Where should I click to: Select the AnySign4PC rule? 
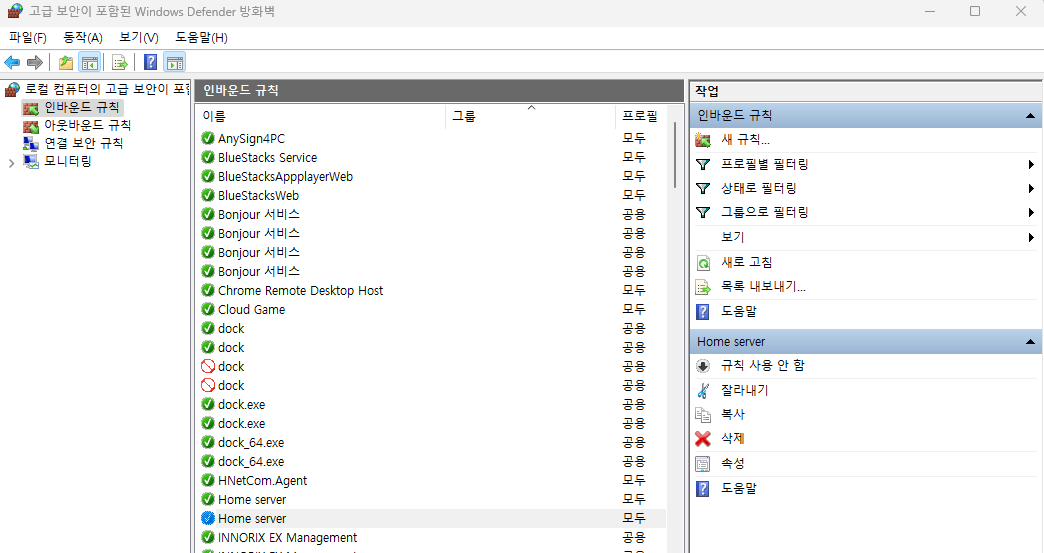point(251,138)
